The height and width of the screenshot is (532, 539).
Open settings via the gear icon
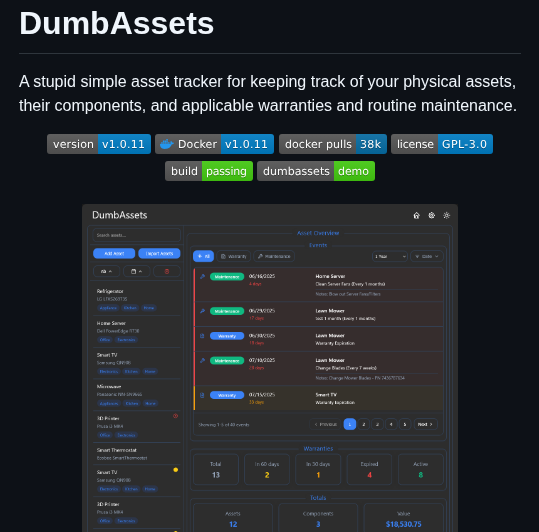(x=431, y=215)
